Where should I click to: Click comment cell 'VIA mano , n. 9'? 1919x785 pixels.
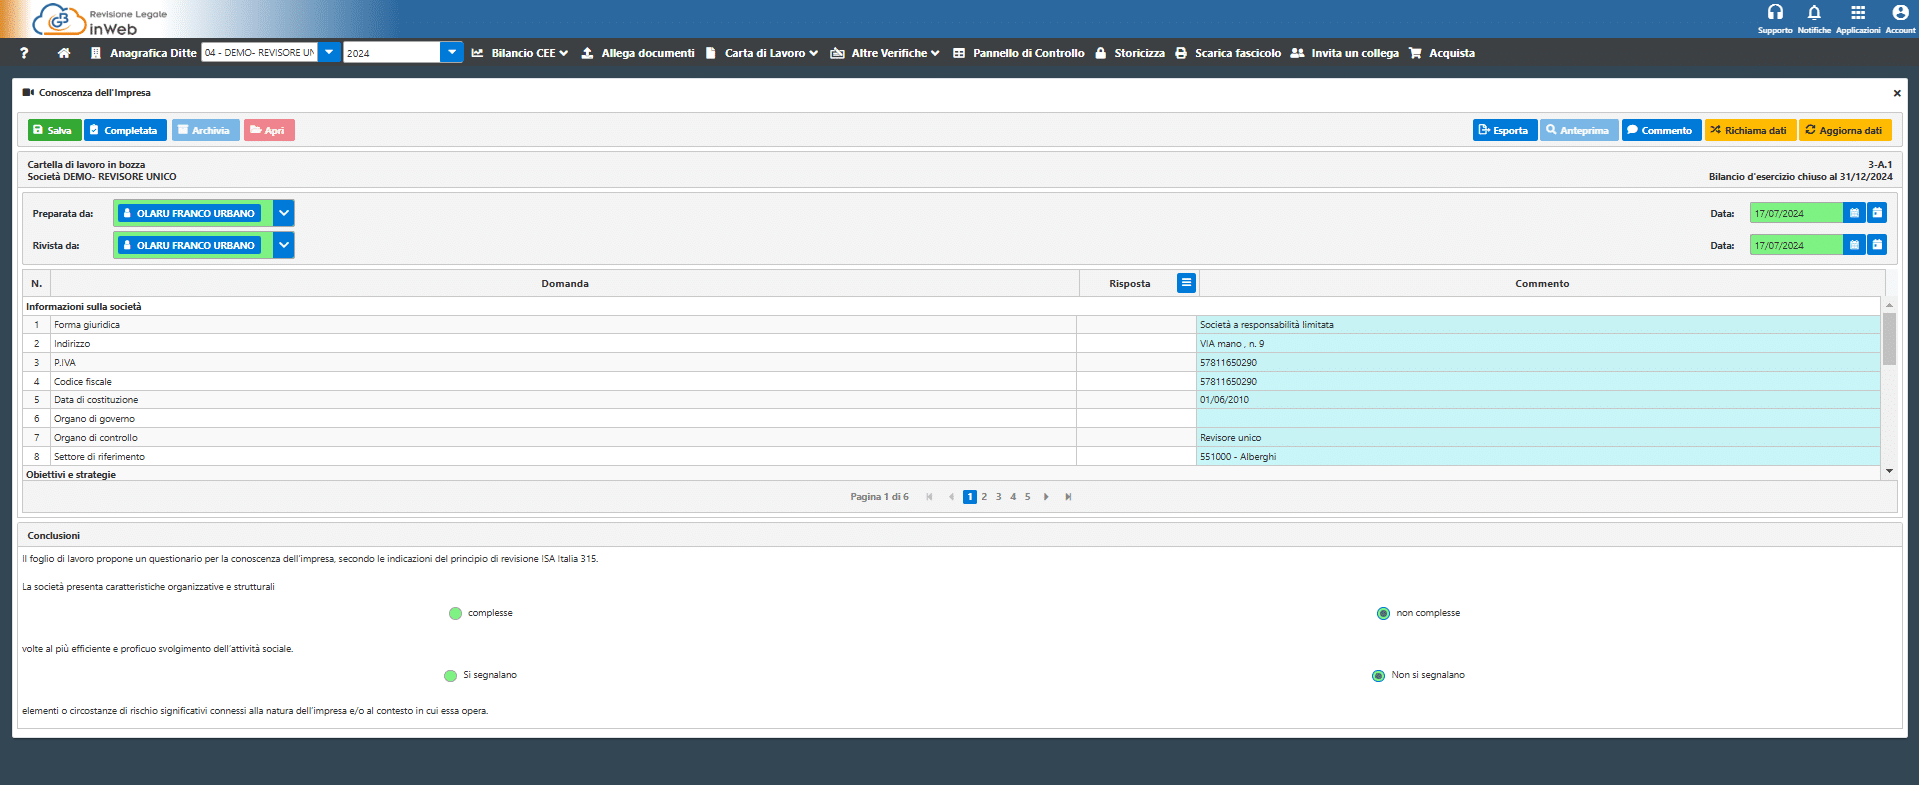click(x=1538, y=344)
